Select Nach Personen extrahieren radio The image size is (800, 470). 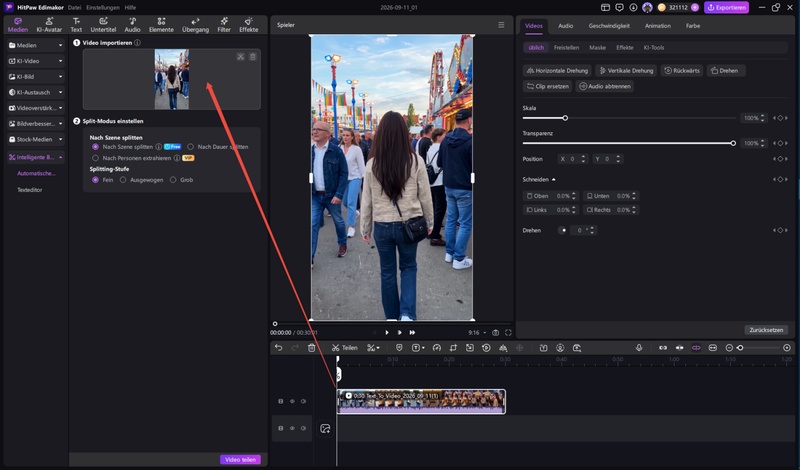pos(95,158)
